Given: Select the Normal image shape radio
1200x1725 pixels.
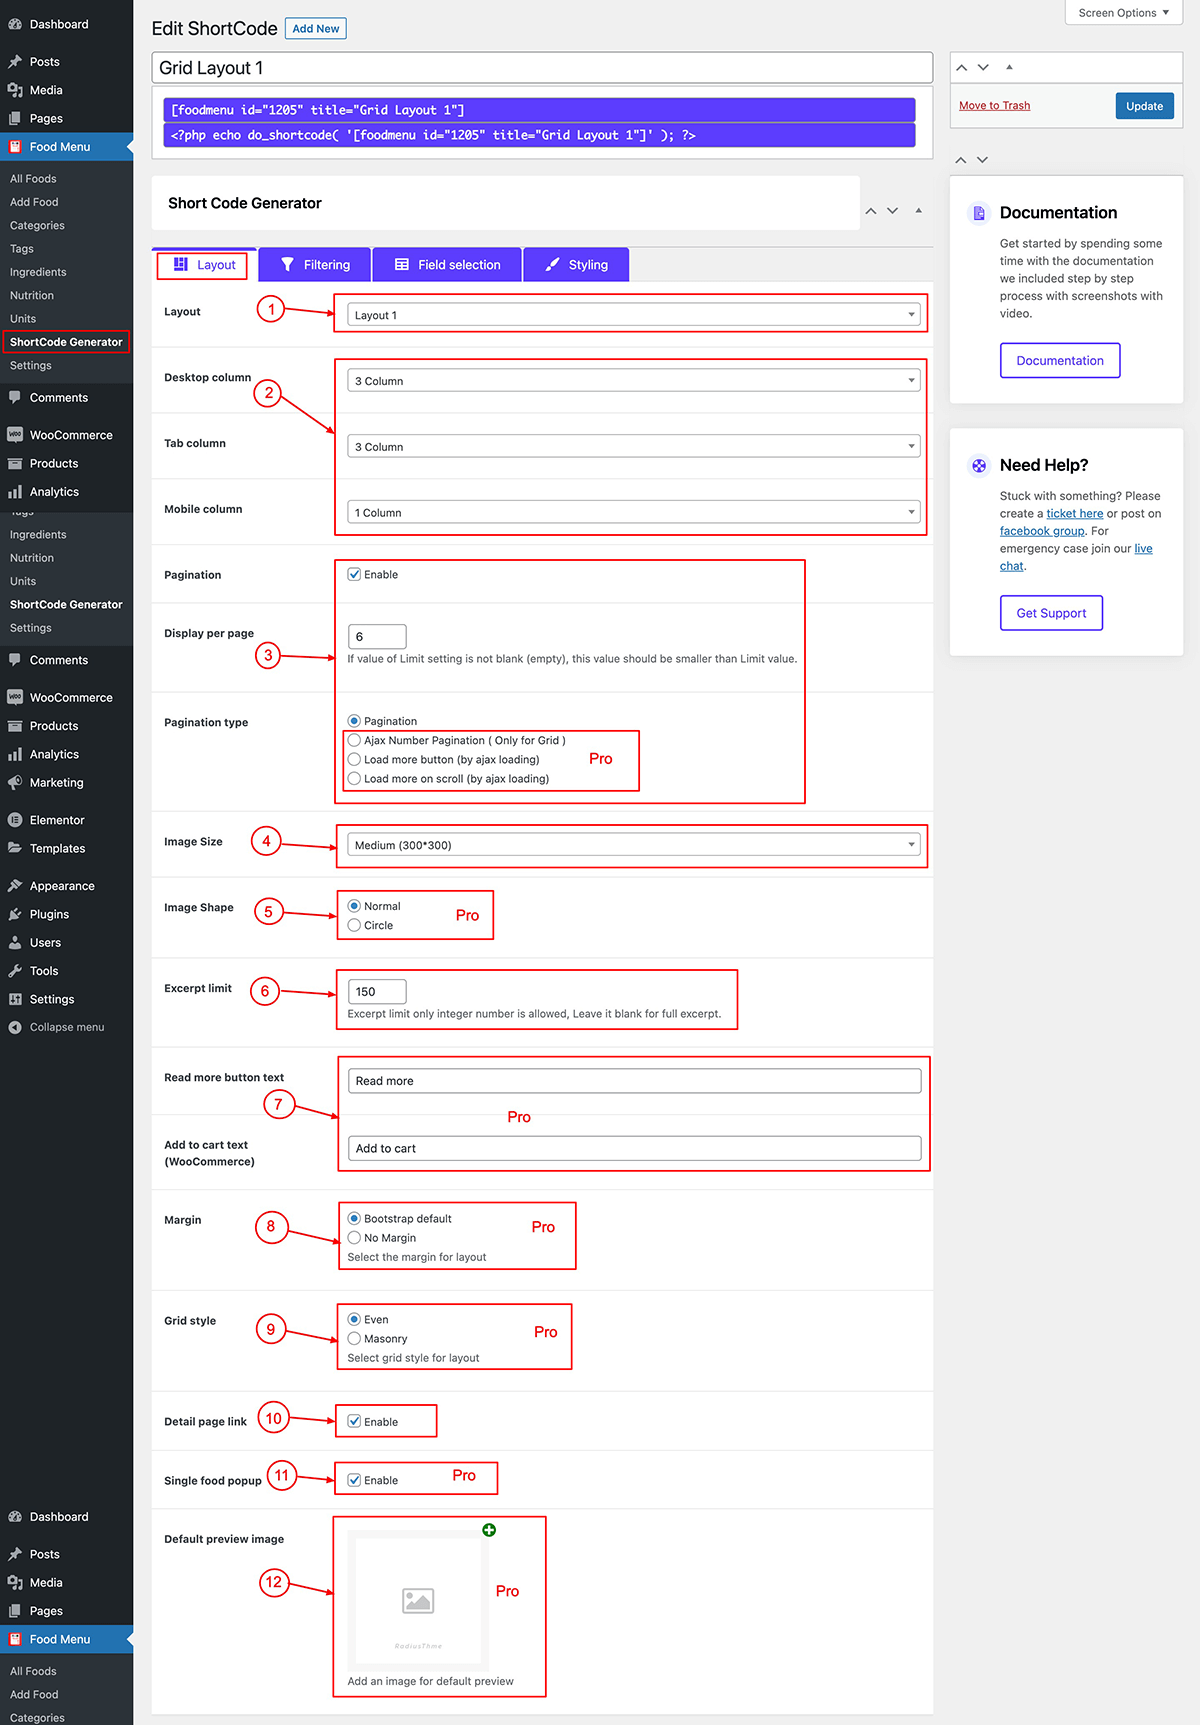Looking at the screenshot, I should (354, 906).
